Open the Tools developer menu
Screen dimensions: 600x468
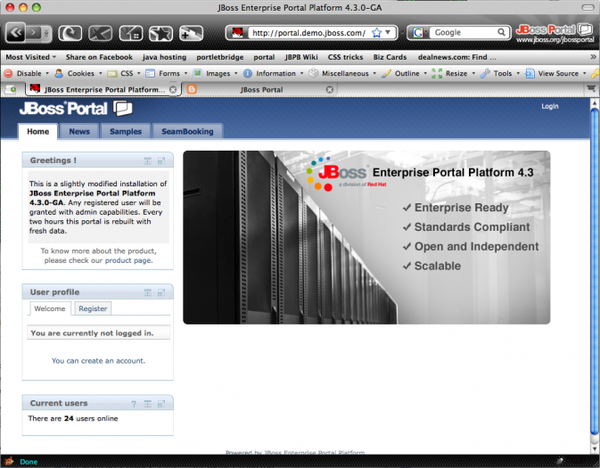coord(500,73)
